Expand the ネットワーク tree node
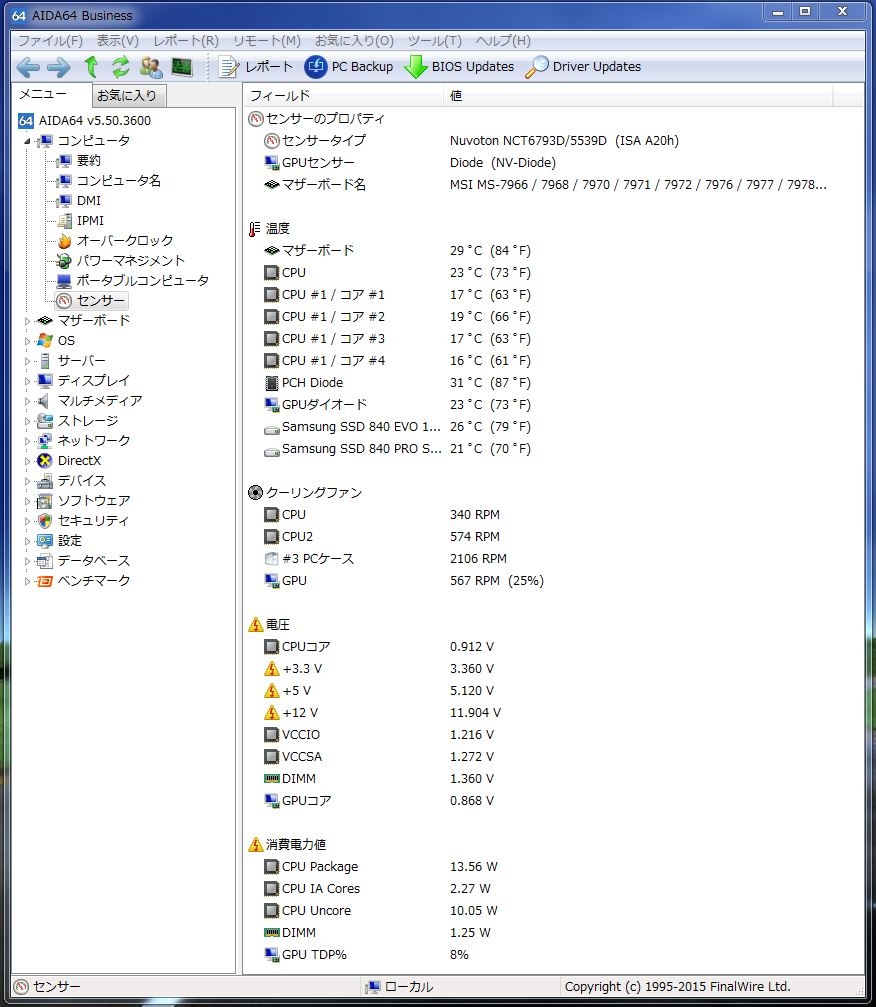 click(x=27, y=441)
